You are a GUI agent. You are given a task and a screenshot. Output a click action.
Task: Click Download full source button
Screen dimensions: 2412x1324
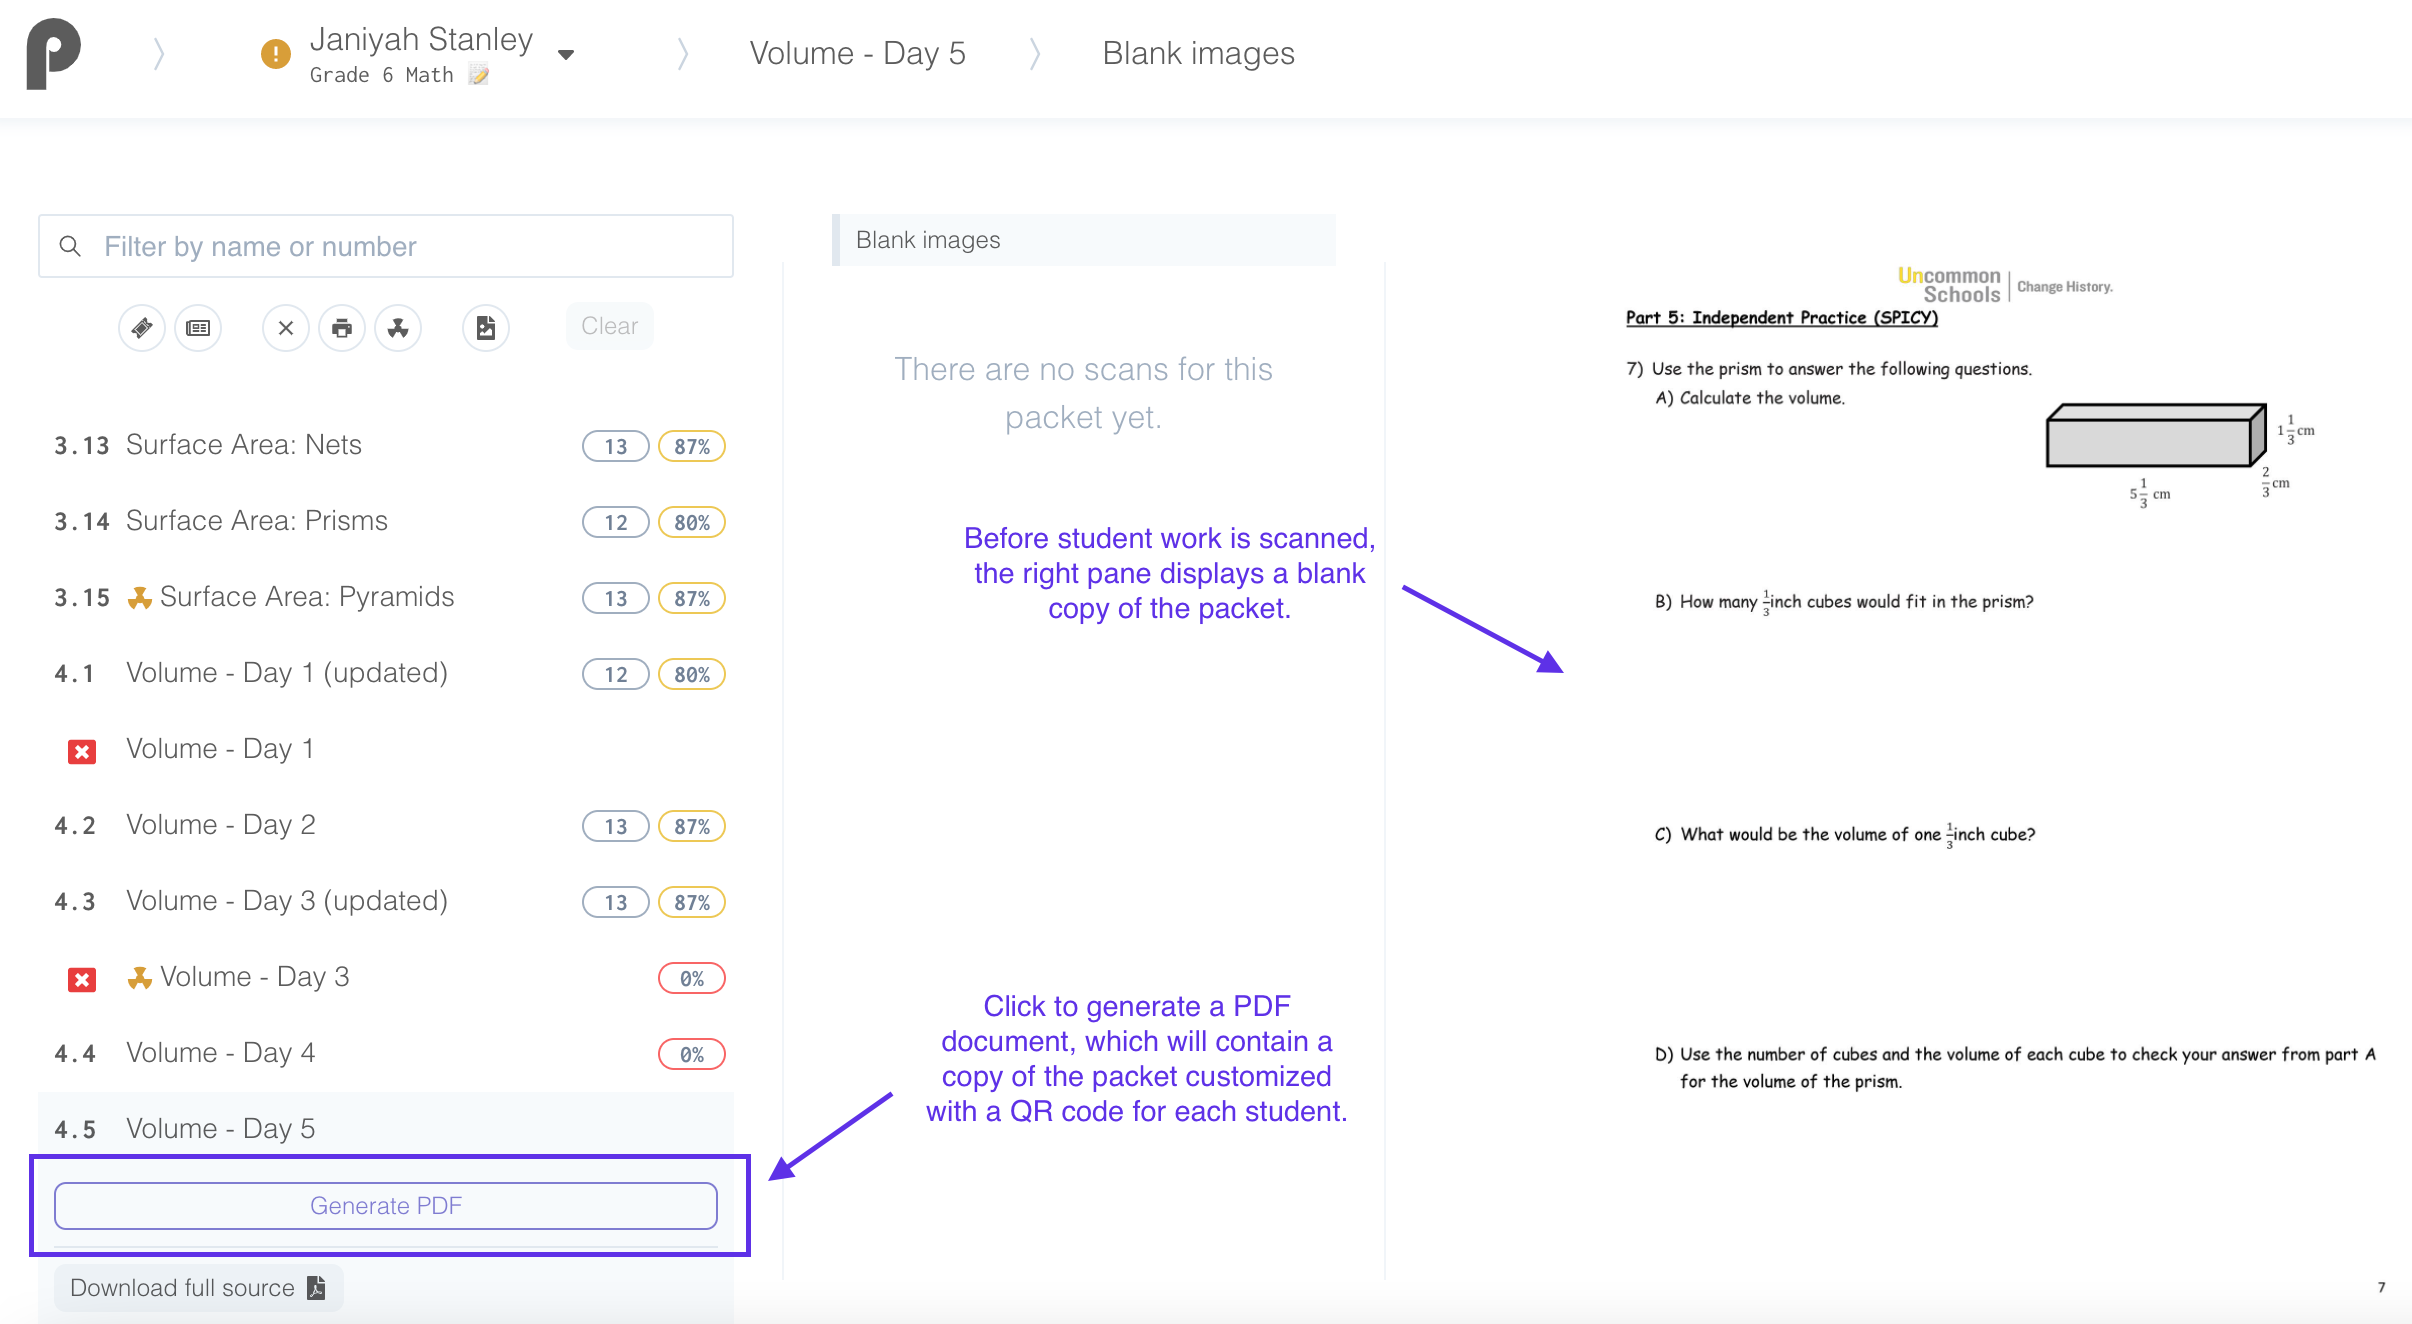point(198,1288)
